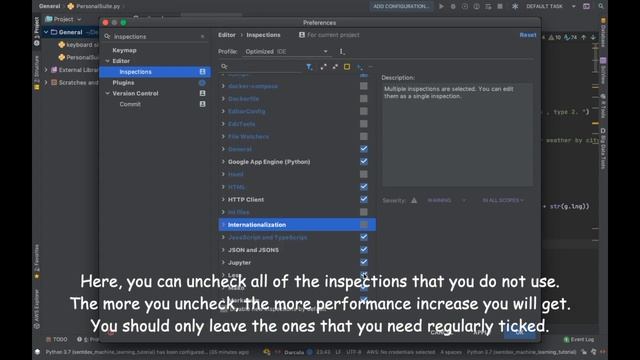Select Plugins in the Preferences sidebar
Image resolution: width=640 pixels, height=360 pixels.
tap(123, 82)
